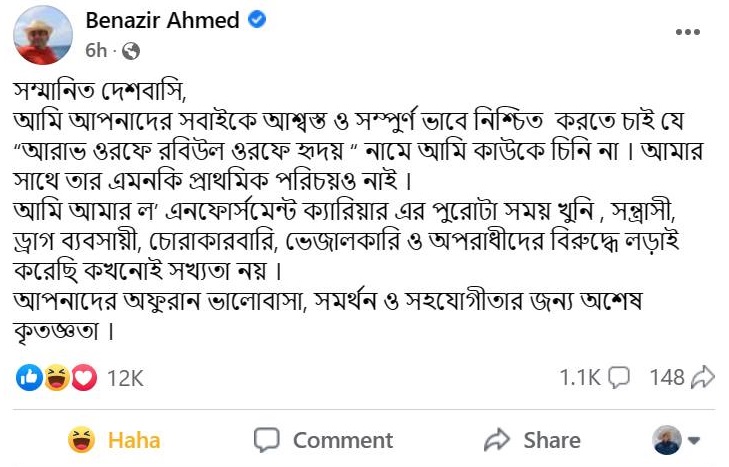
Task: Open the 1.1K comments count
Action: tap(578, 377)
